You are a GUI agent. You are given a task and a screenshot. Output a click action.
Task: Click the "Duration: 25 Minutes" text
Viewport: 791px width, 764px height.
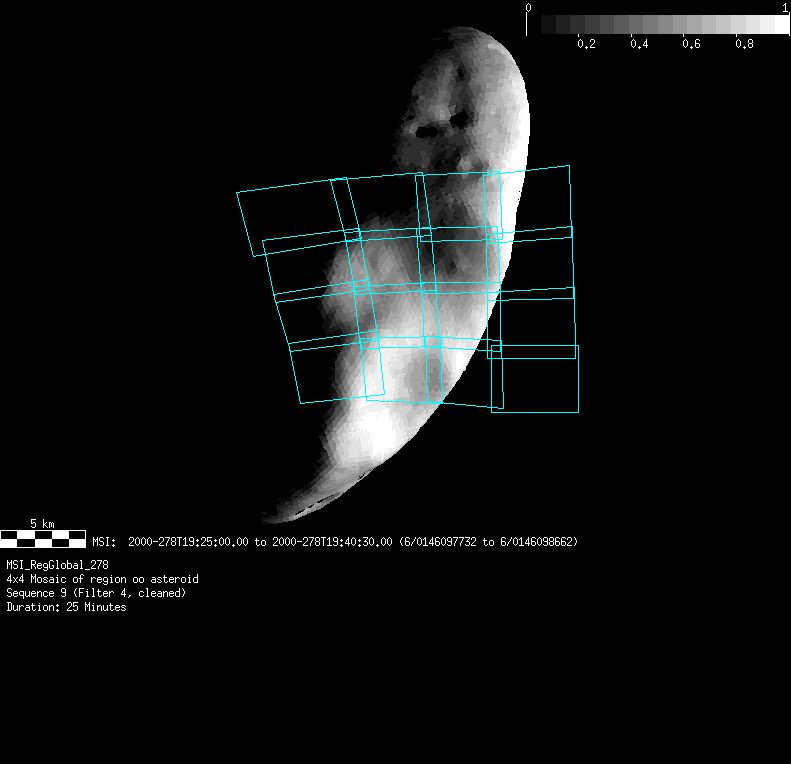coord(66,607)
